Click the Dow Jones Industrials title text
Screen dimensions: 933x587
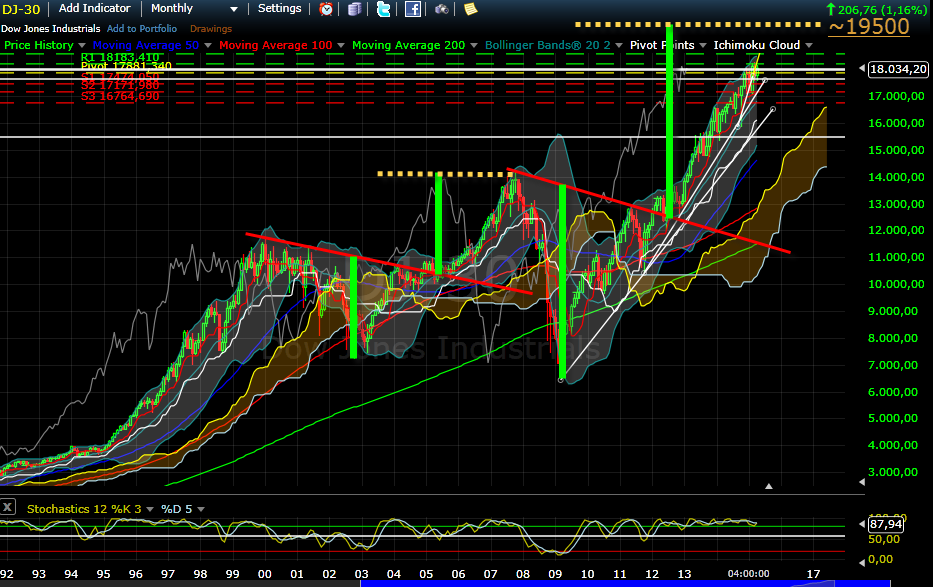click(51, 29)
